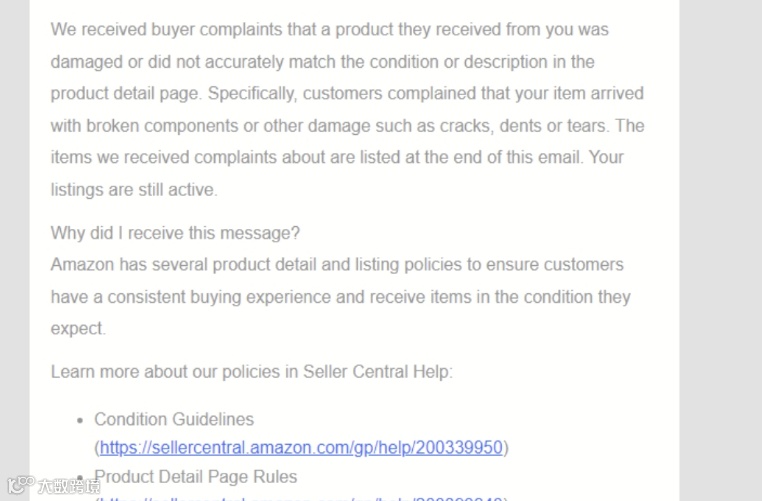This screenshot has height=501, width=762.
Task: Click the sentence "listings are still active."
Action: 134,190
